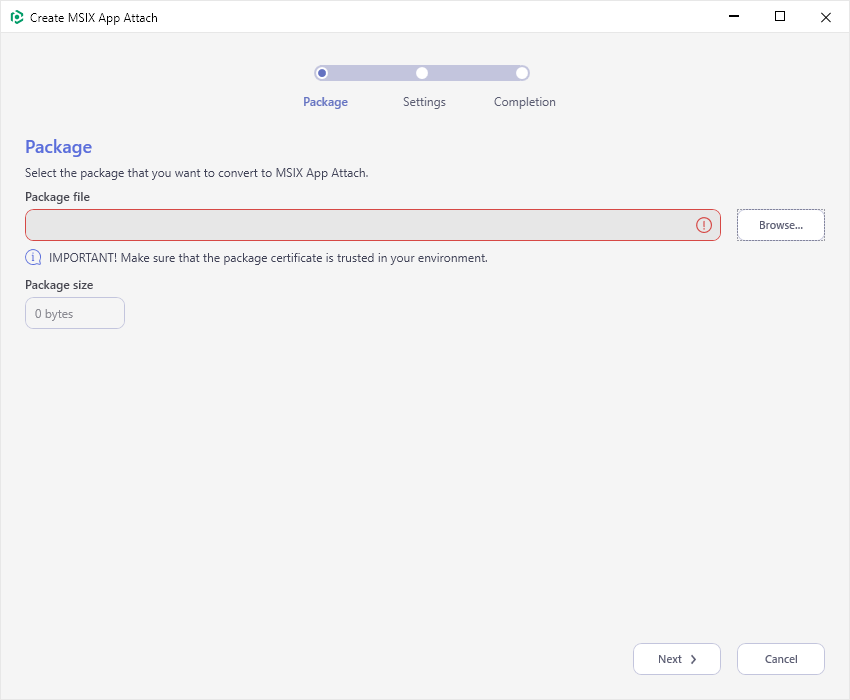
Task: Click the Next button
Action: click(677, 659)
